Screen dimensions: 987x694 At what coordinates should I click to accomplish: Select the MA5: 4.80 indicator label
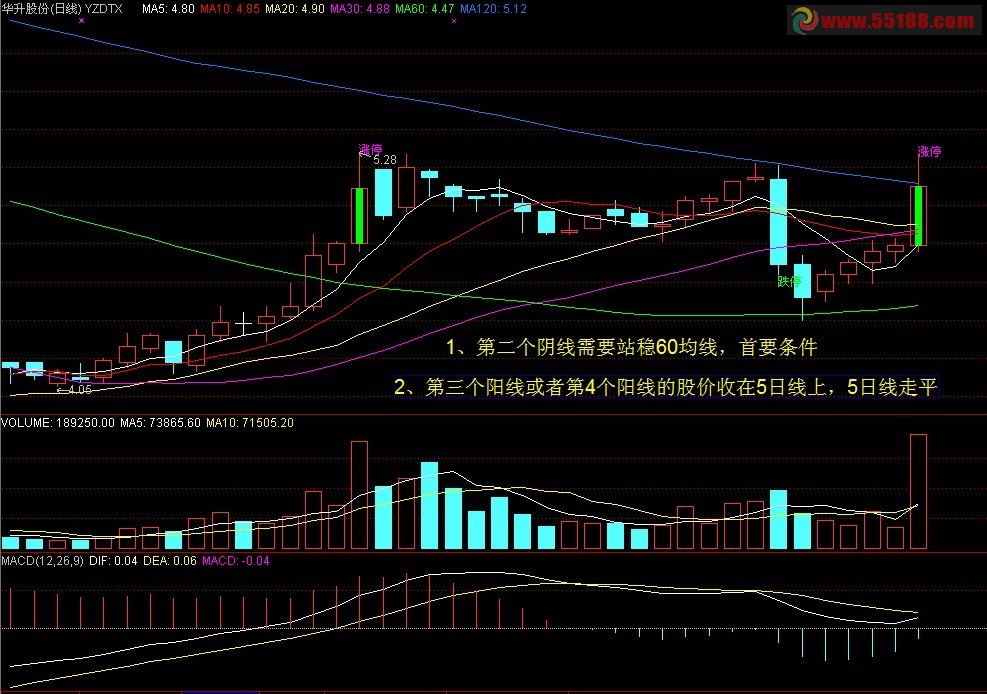click(168, 9)
